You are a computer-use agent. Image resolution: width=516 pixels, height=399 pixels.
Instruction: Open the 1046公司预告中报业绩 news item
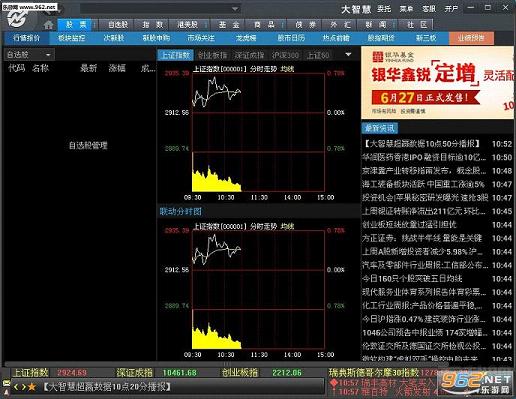437,333
